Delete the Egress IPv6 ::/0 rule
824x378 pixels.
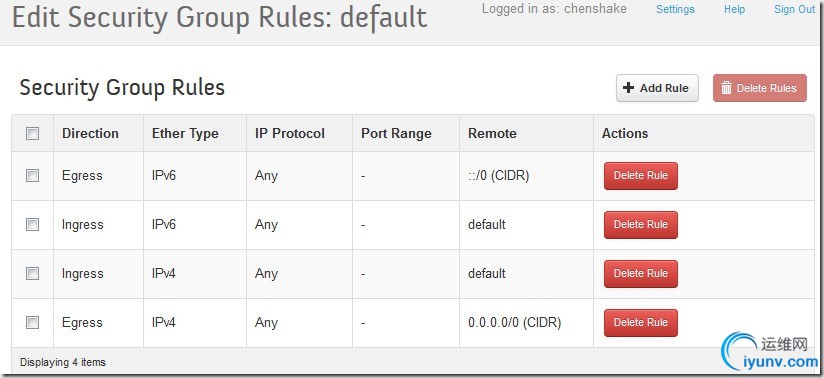tap(641, 176)
